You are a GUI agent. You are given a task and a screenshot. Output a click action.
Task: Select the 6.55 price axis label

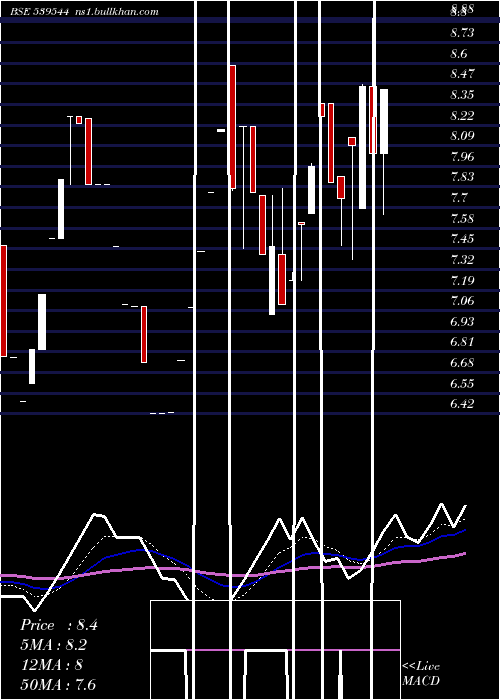coord(462,384)
